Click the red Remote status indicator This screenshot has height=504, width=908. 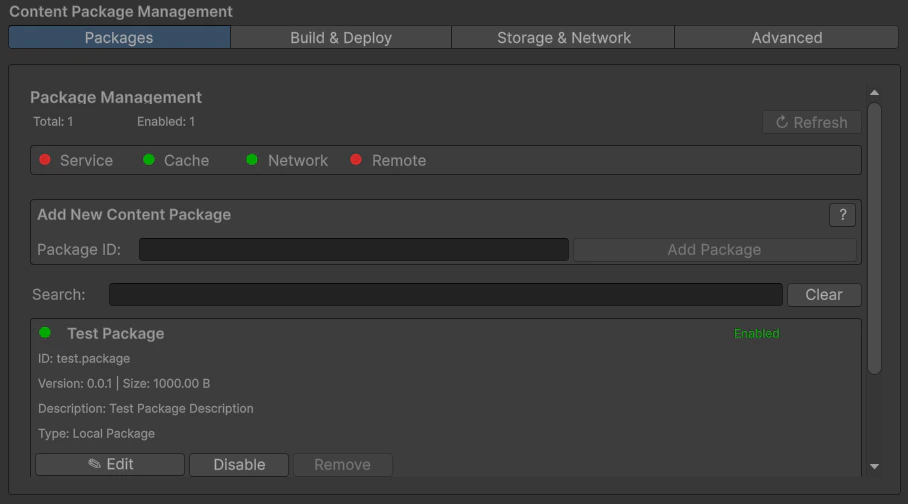[x=356, y=159]
